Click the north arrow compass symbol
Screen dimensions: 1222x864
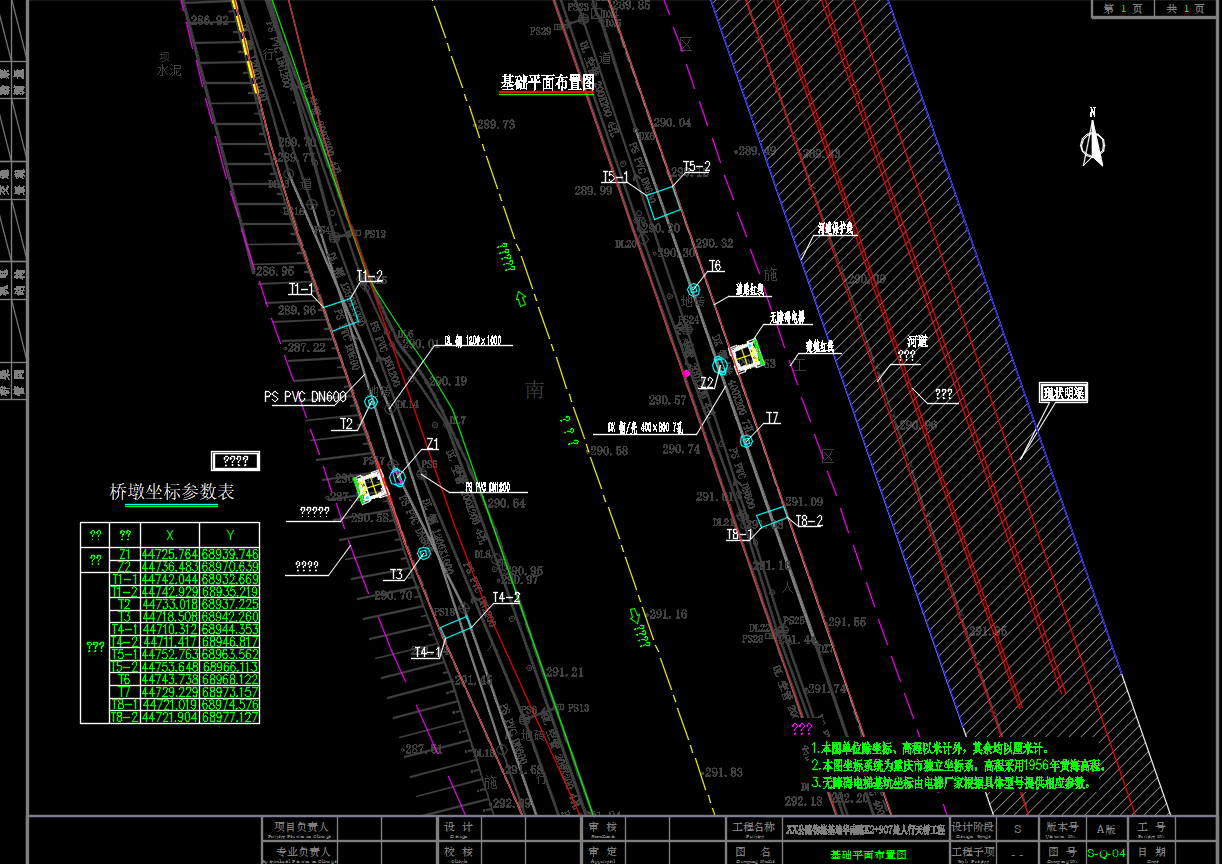(1092, 143)
